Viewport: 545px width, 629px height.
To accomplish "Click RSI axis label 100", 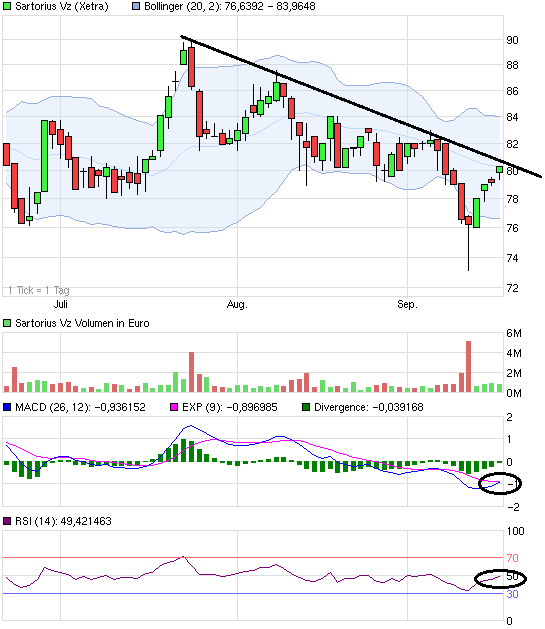I will 515,531.
